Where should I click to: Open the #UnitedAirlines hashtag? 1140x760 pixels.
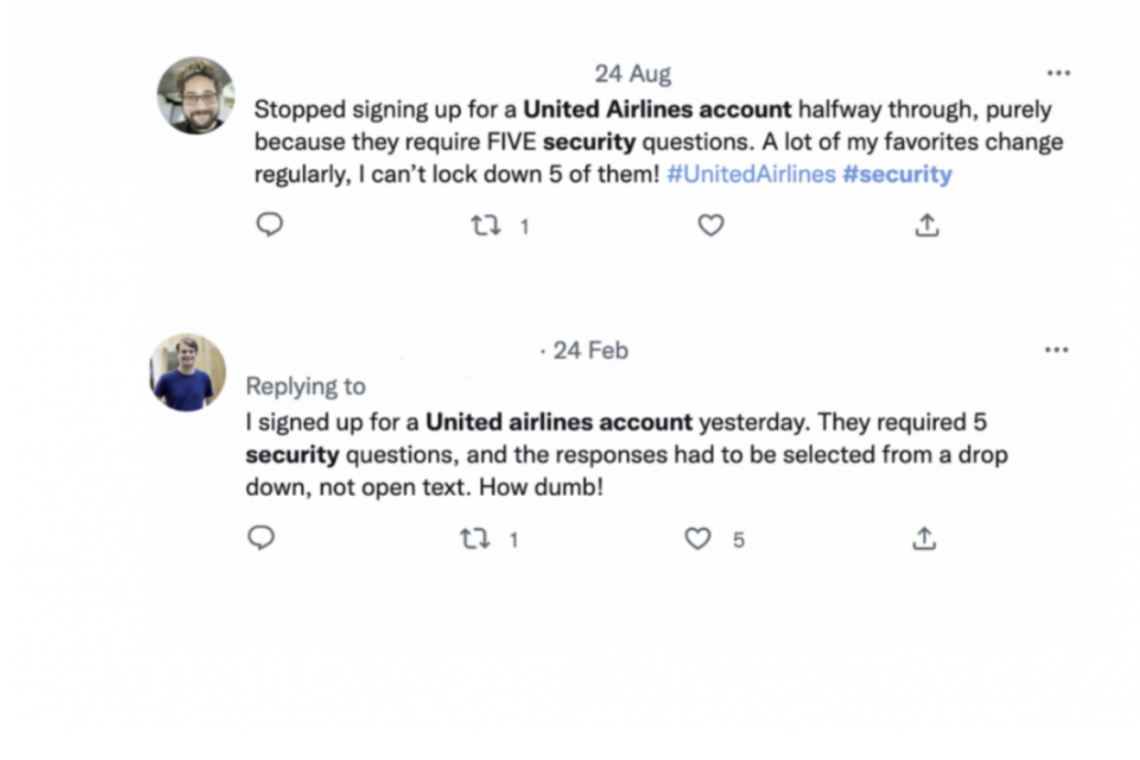pyautogui.click(x=751, y=174)
